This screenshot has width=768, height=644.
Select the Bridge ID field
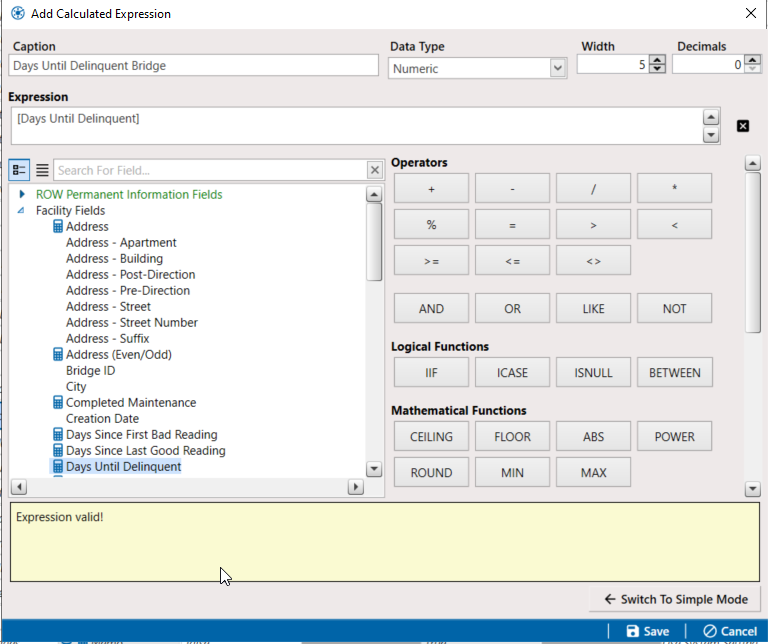(x=91, y=370)
